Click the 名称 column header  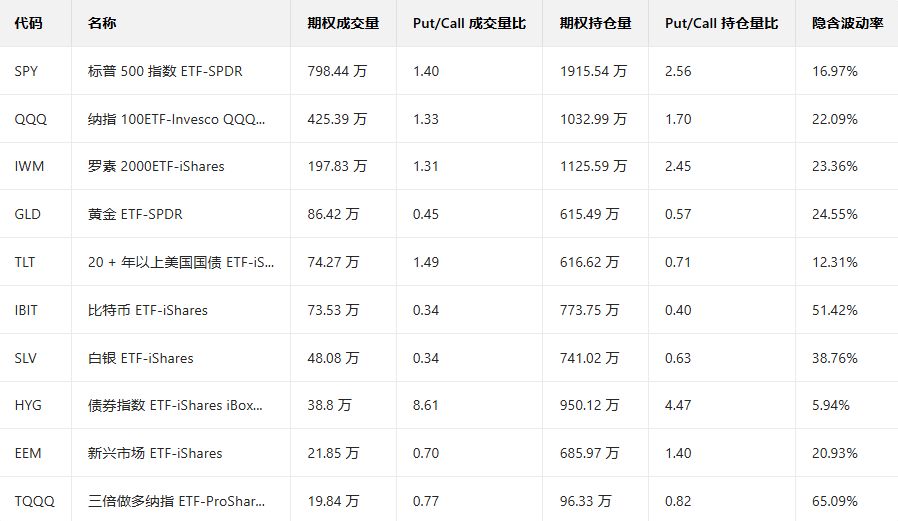102,23
